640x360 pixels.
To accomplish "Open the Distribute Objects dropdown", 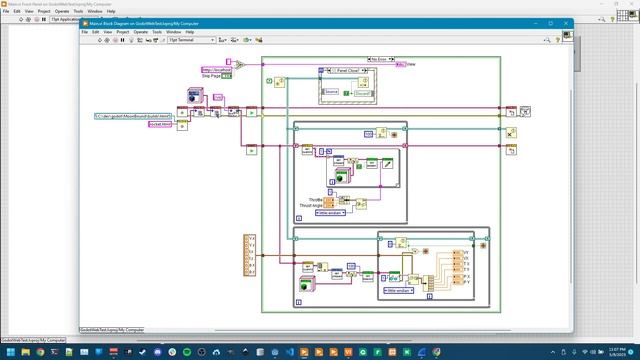I will pyautogui.click(x=235, y=40).
